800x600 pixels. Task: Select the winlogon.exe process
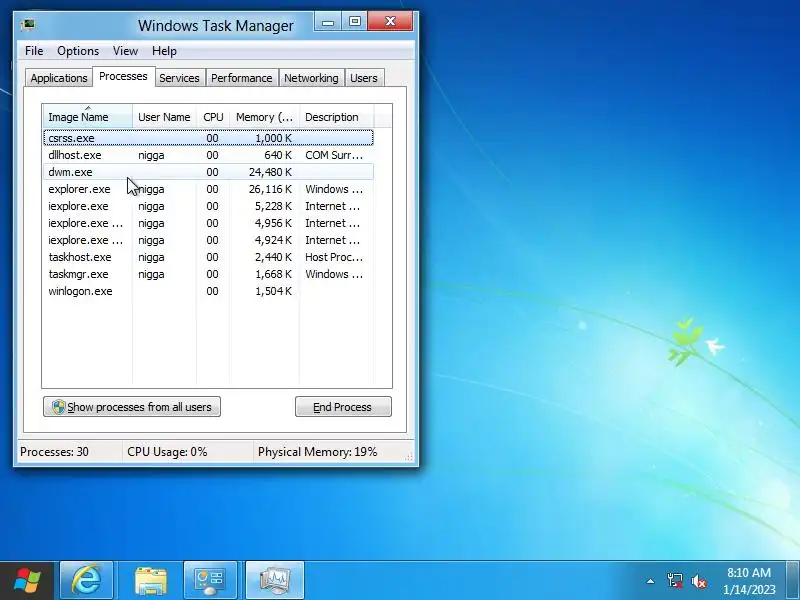click(209, 291)
